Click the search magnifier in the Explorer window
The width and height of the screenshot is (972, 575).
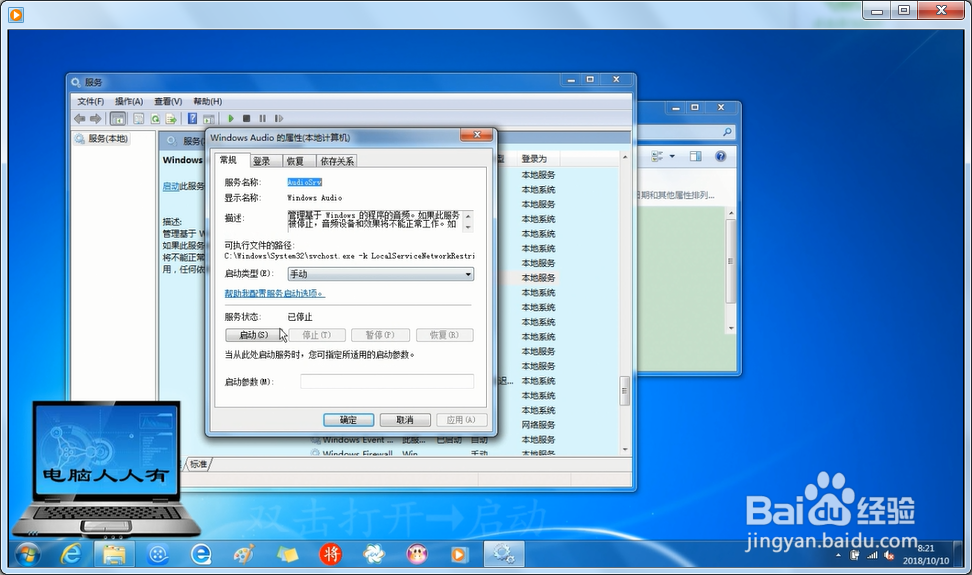(x=727, y=132)
